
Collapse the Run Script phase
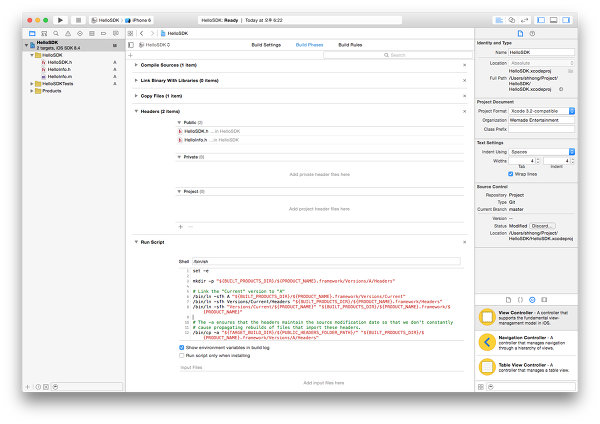click(x=136, y=242)
